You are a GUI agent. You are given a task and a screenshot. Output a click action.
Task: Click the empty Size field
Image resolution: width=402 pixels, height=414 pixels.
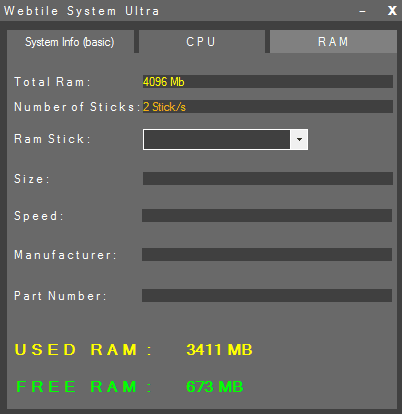(x=268, y=178)
